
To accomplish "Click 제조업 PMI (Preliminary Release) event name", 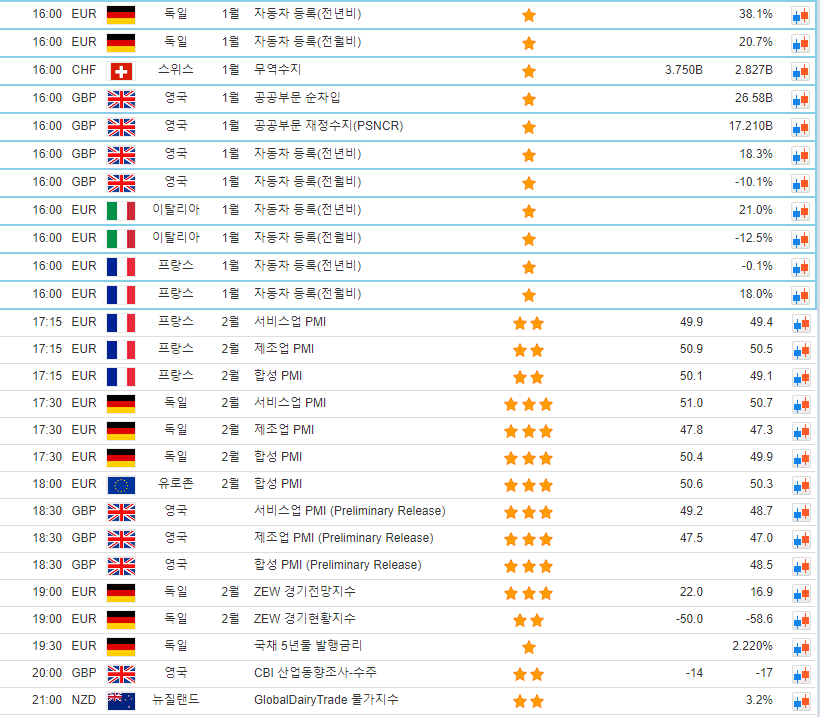I will click(343, 538).
